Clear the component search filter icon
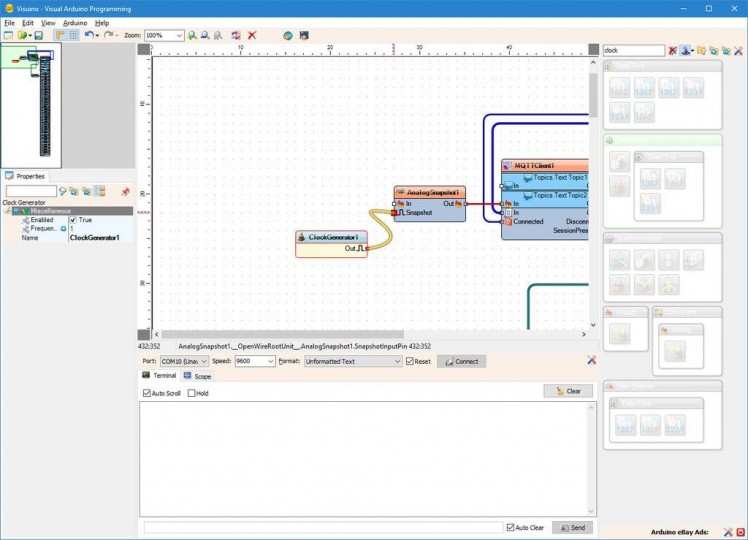 (673, 50)
